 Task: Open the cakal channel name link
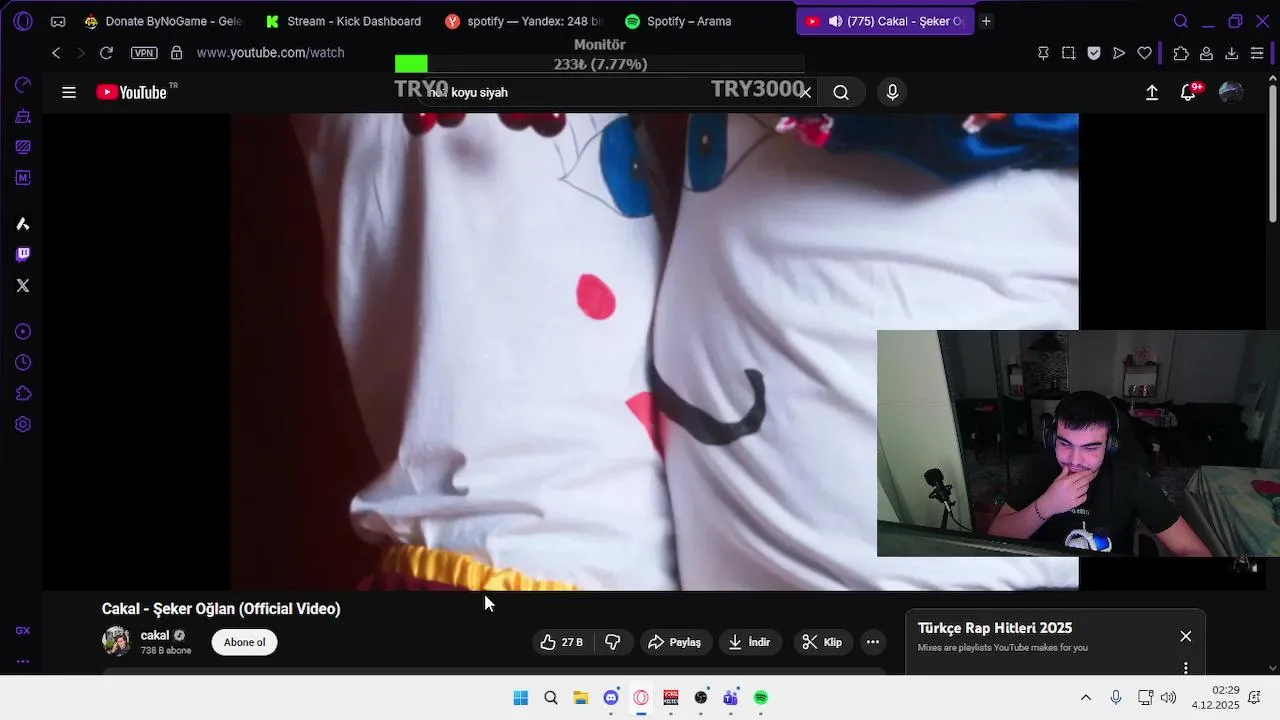coord(154,635)
